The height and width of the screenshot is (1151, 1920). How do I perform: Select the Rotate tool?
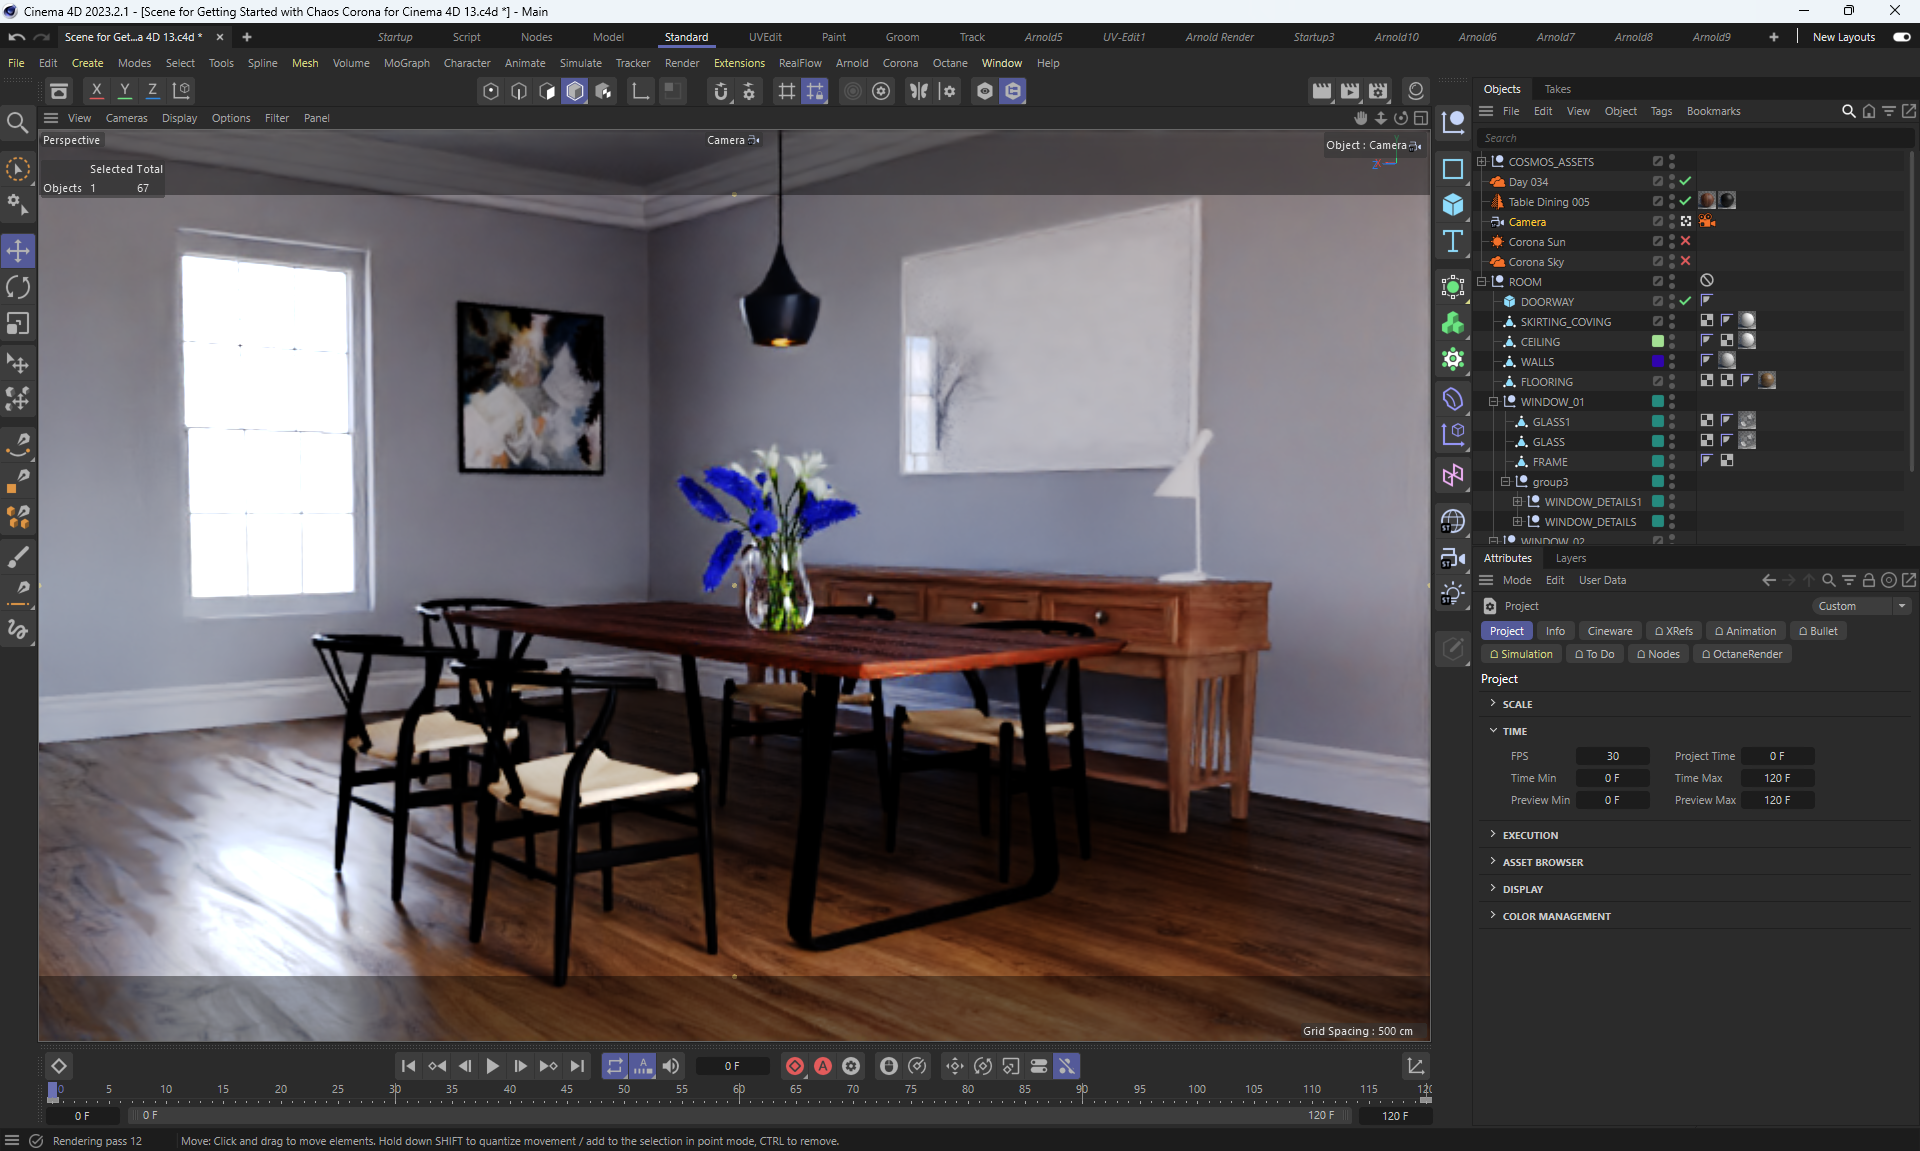pyautogui.click(x=18, y=288)
